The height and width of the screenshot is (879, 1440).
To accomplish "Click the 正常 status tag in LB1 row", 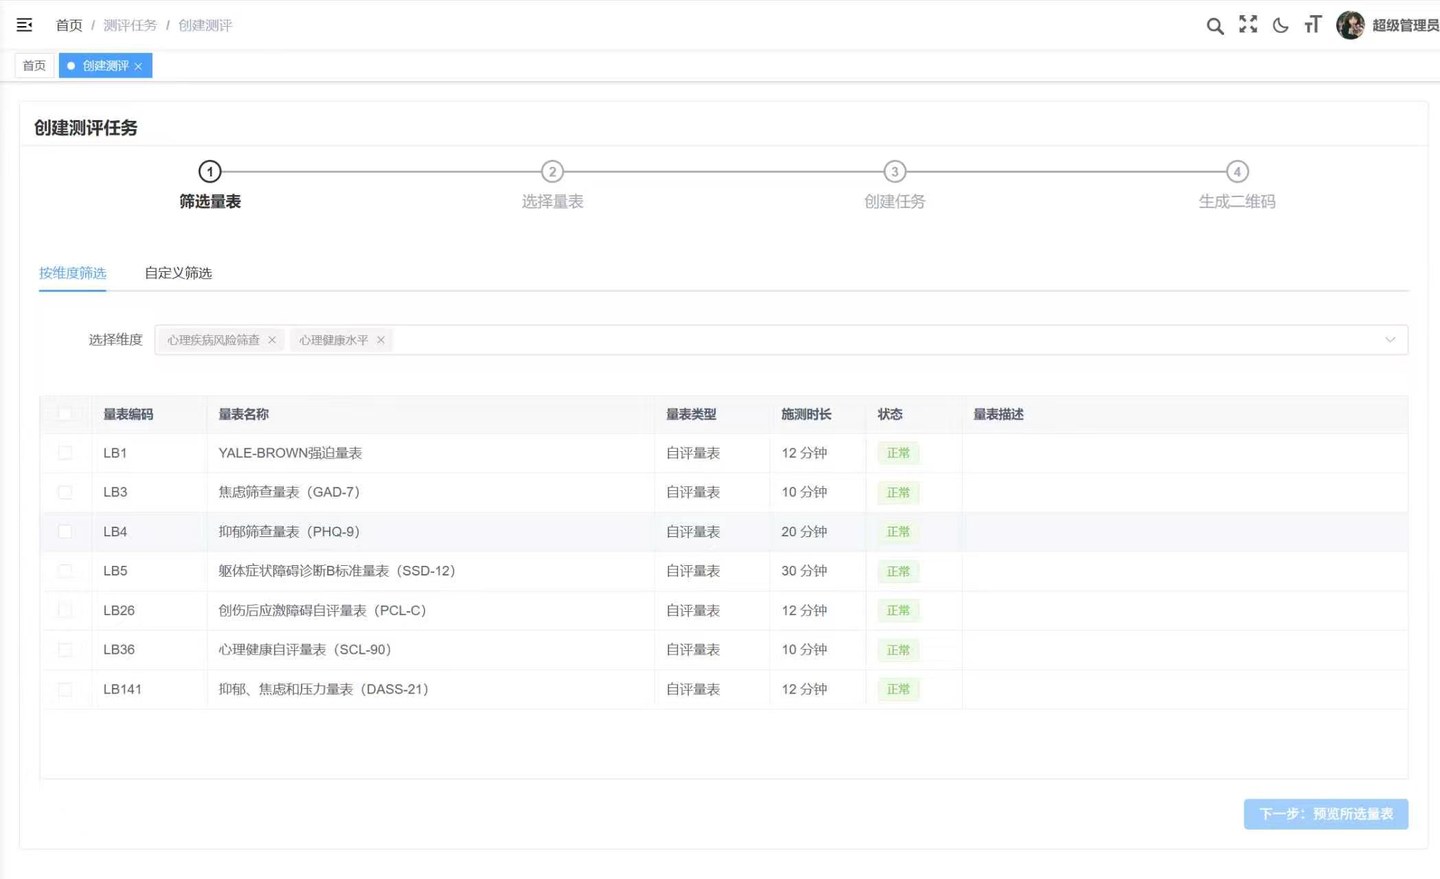I will pyautogui.click(x=898, y=453).
